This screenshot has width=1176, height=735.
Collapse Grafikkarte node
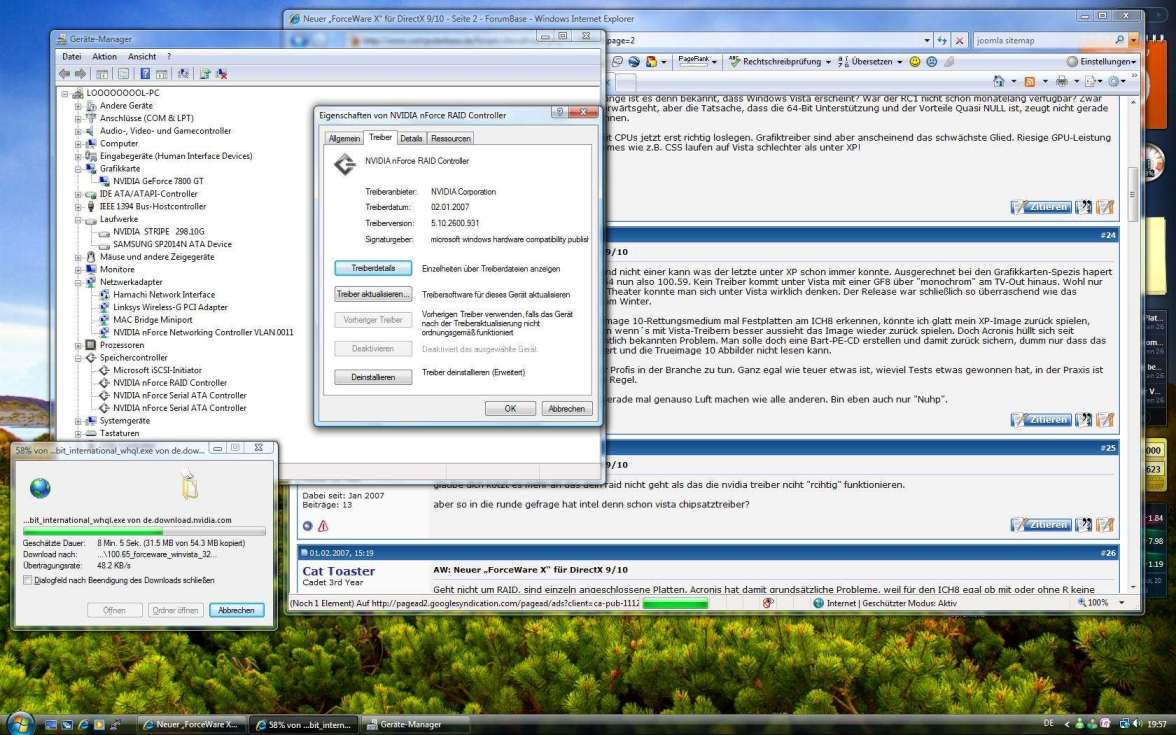[x=78, y=169]
